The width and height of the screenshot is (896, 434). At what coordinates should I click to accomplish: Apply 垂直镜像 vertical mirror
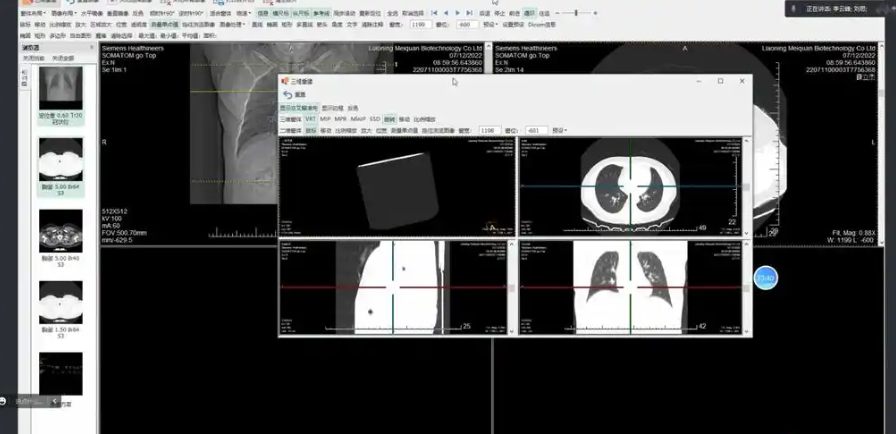click(x=118, y=13)
